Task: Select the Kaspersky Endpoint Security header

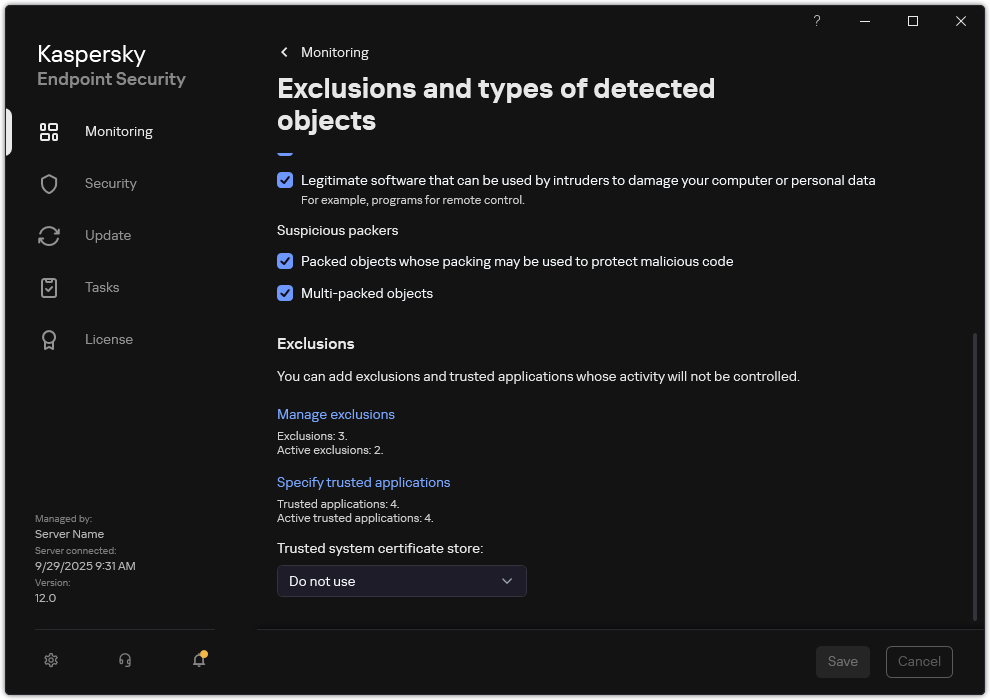Action: tap(111, 64)
